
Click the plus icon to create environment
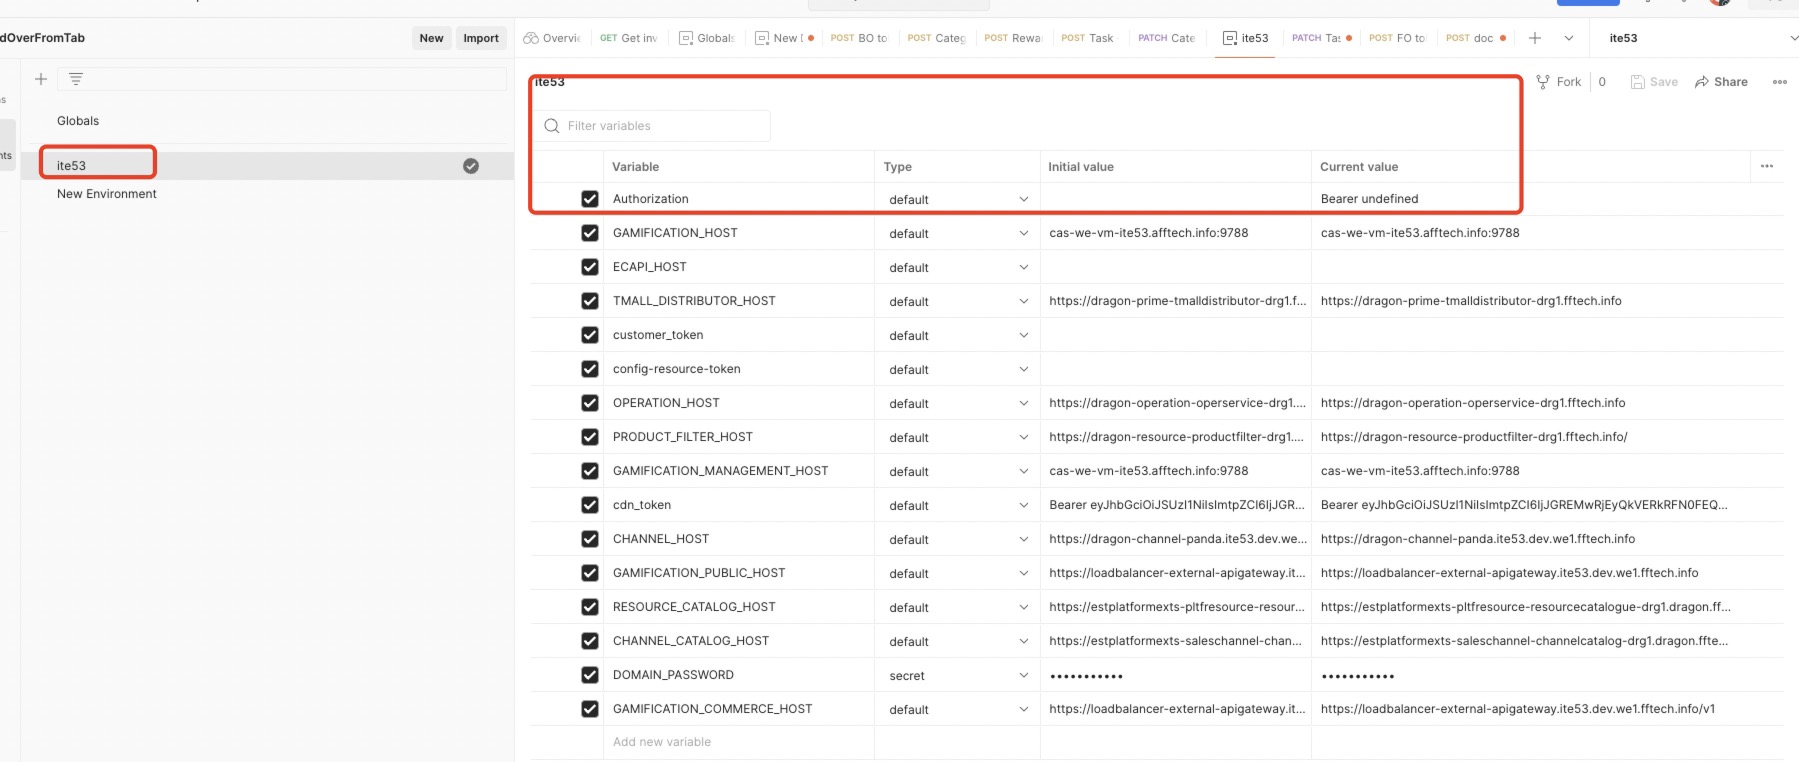click(41, 79)
